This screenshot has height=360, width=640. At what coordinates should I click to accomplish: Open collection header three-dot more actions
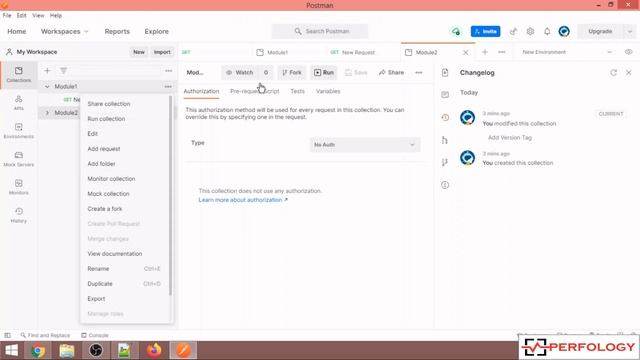[x=419, y=73]
